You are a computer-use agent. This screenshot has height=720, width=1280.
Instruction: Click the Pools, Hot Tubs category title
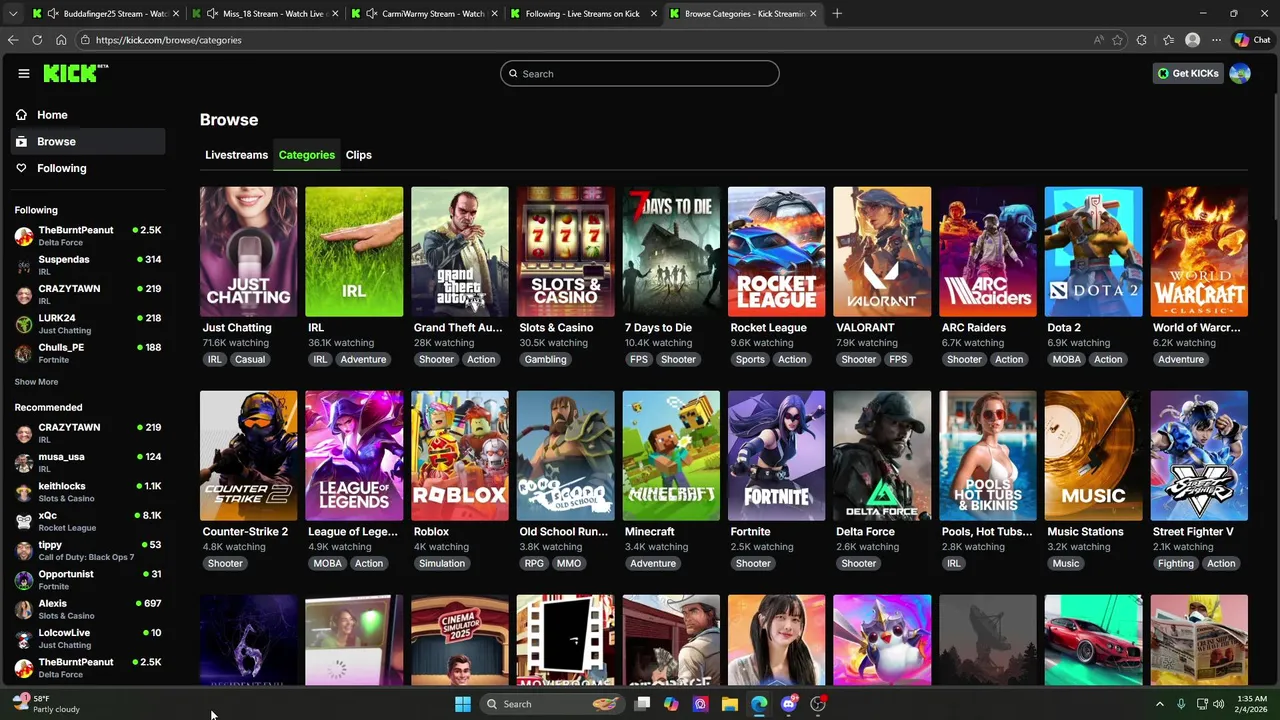(x=987, y=532)
